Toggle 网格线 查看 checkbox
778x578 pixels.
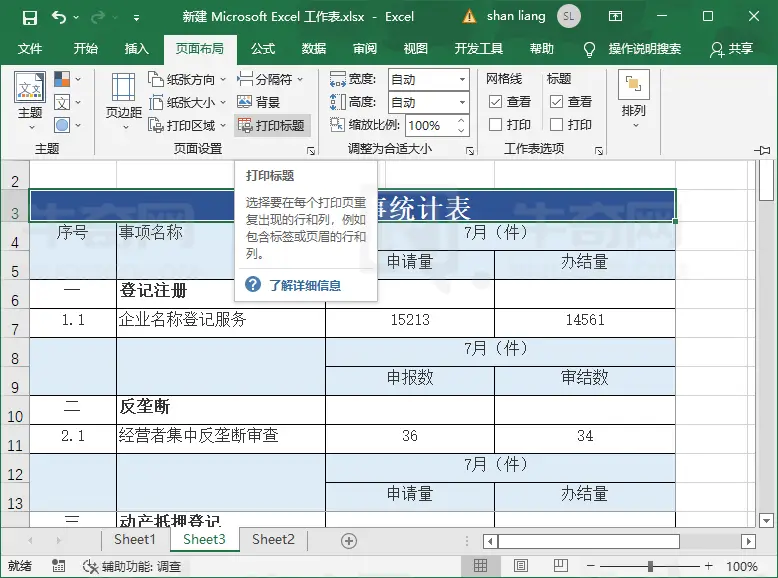(x=495, y=102)
